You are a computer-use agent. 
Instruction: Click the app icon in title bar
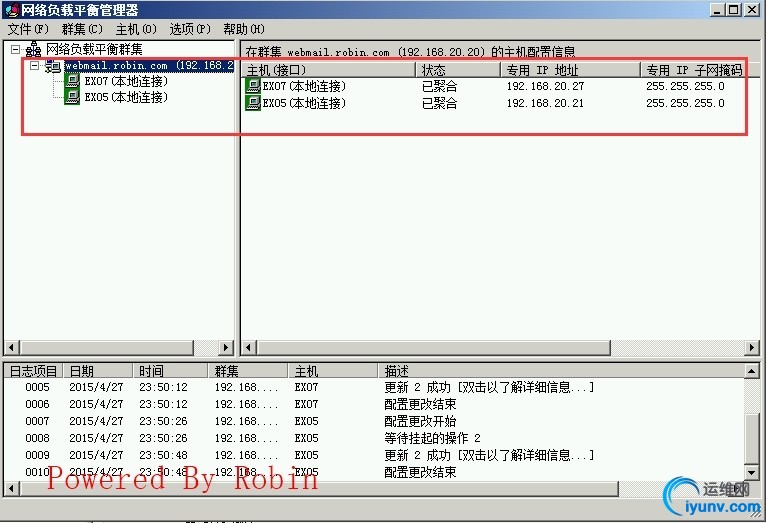(11, 10)
